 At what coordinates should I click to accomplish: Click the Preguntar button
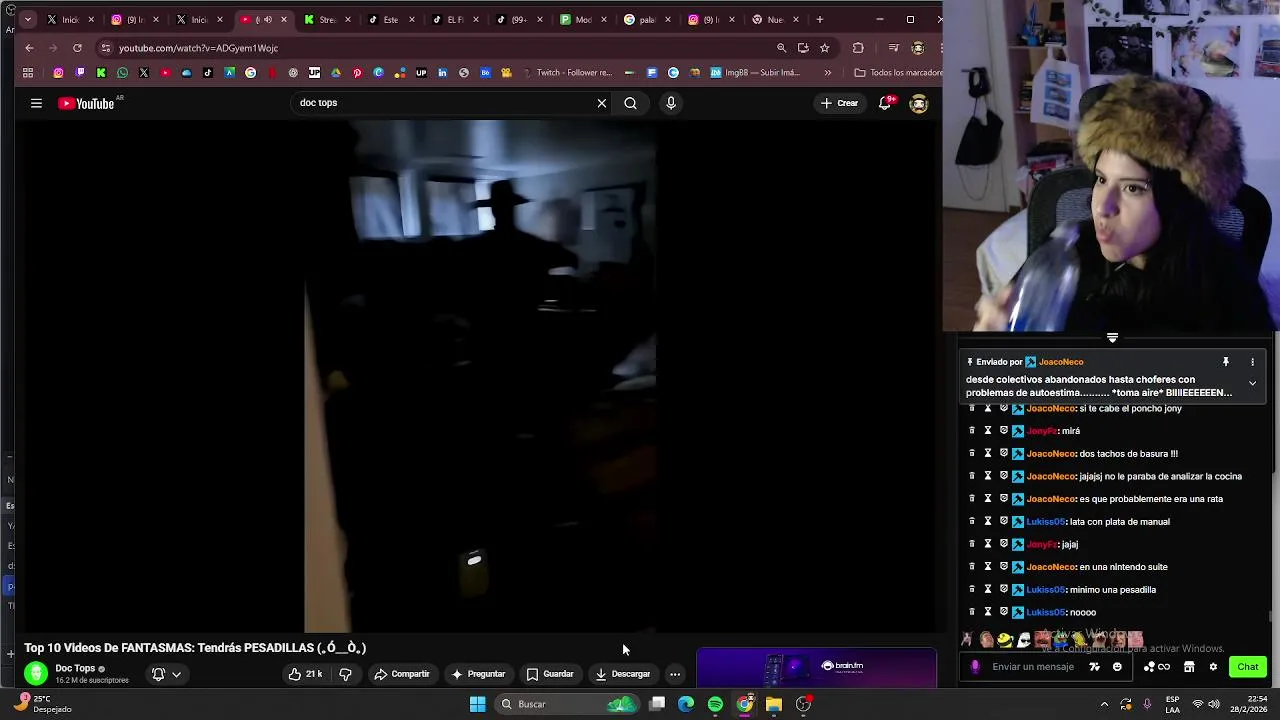click(479, 674)
